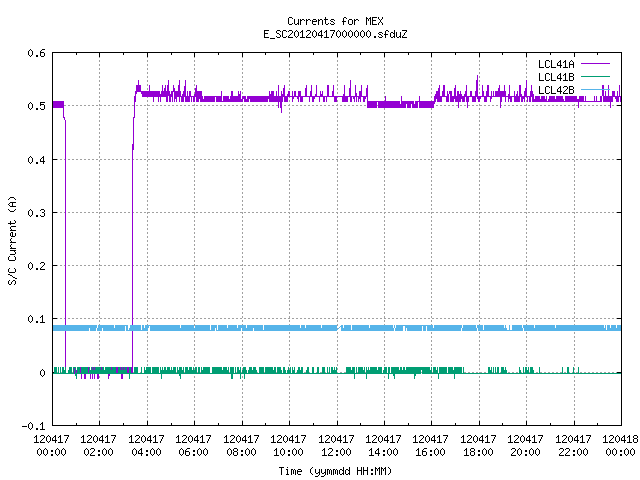The image size is (640, 480).
Task: Click the LCL42B legend label
Action: (x=556, y=90)
